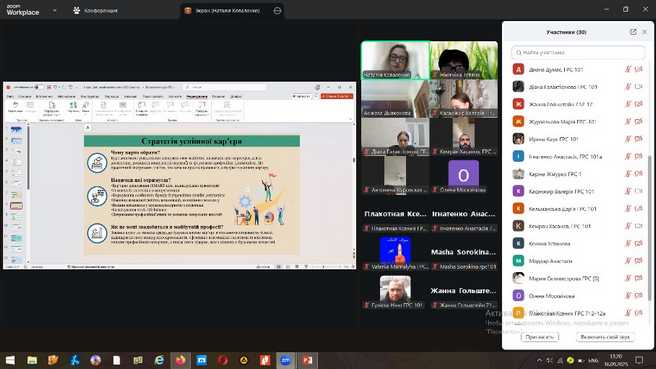The image size is (656, 369).
Task: Open PowerPoint icon in the taskbar
Action: point(307,360)
